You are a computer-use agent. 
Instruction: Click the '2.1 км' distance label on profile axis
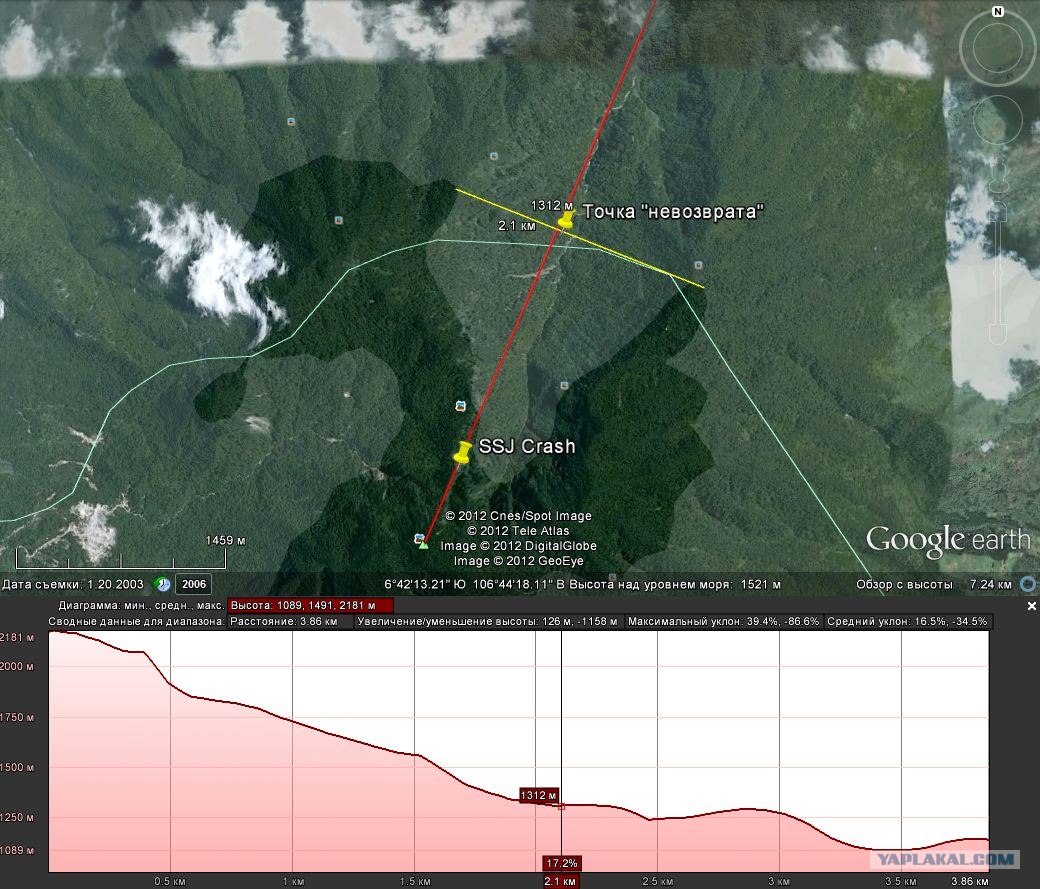pyautogui.click(x=560, y=882)
